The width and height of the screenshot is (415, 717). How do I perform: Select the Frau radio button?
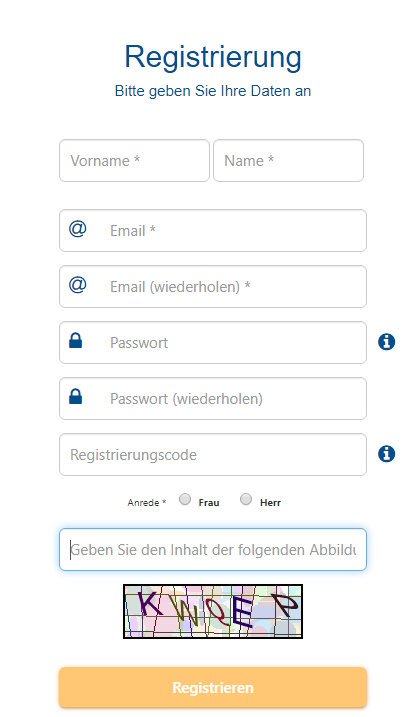pos(185,499)
